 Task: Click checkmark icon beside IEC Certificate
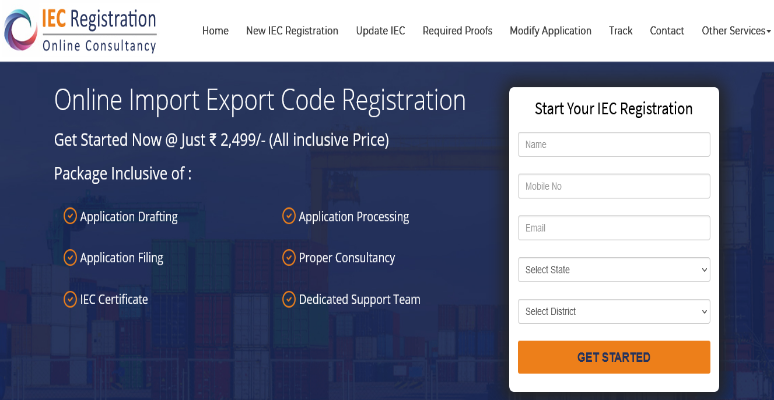click(70, 299)
